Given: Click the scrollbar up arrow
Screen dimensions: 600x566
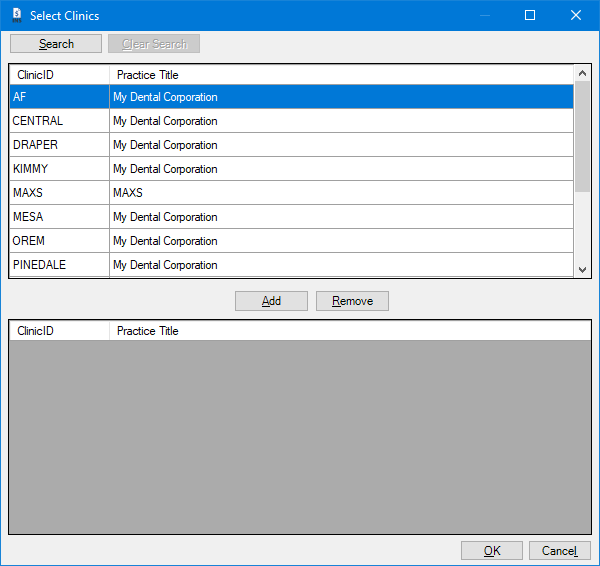Looking at the screenshot, I should point(582,73).
